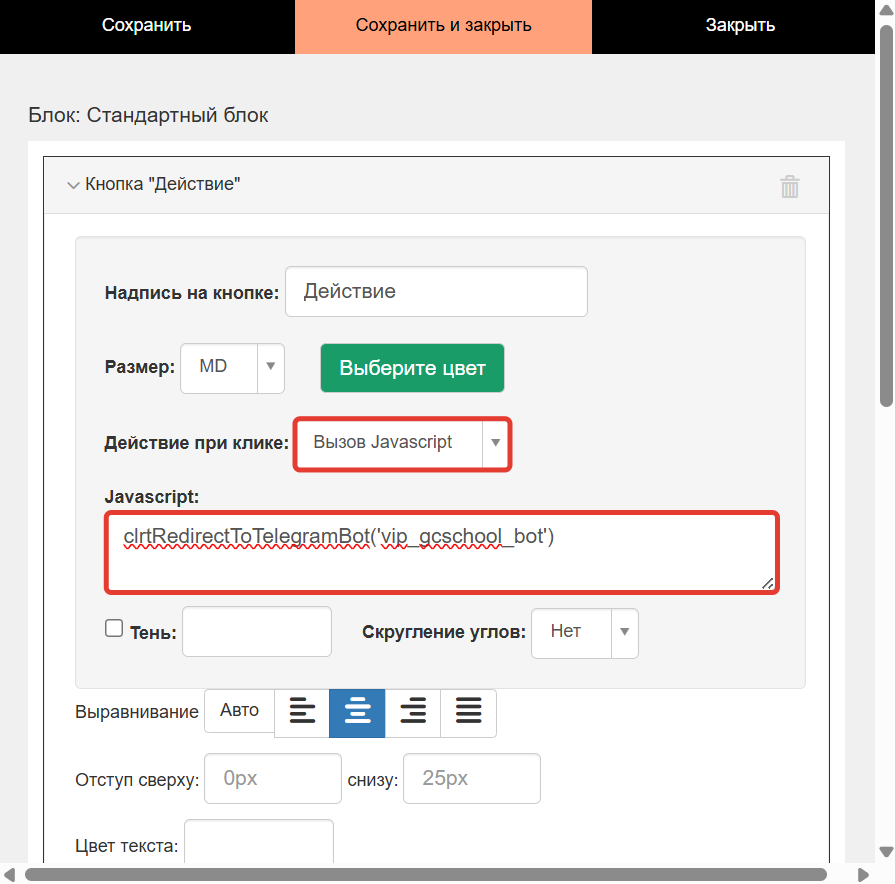Select the left alignment icon
The height and width of the screenshot is (884, 895).
click(301, 713)
